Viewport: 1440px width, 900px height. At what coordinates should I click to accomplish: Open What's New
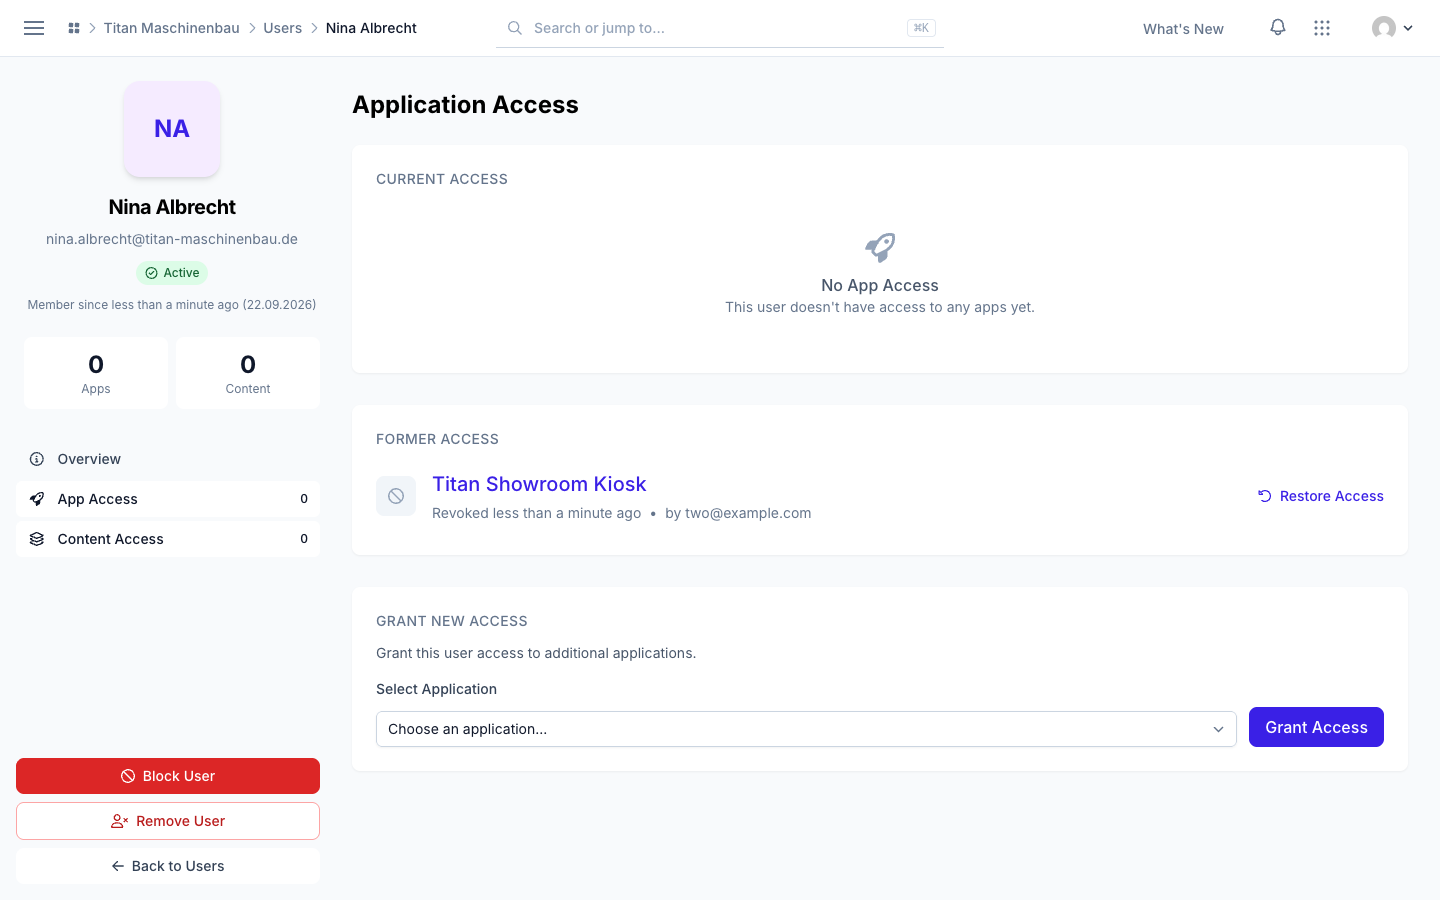pos(1183,29)
